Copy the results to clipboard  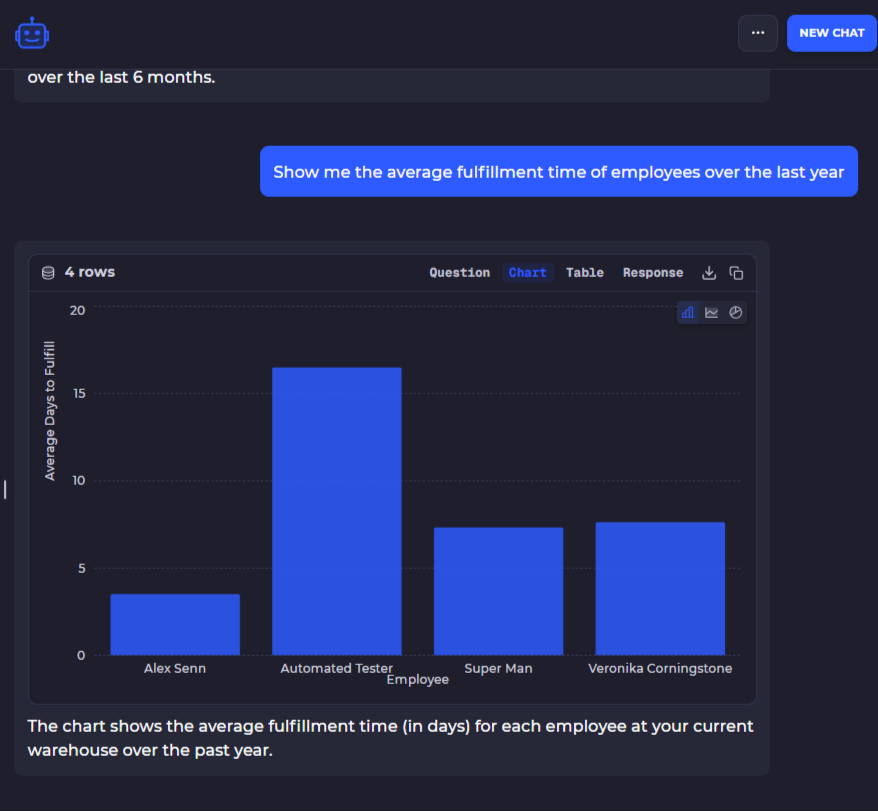[x=736, y=273]
